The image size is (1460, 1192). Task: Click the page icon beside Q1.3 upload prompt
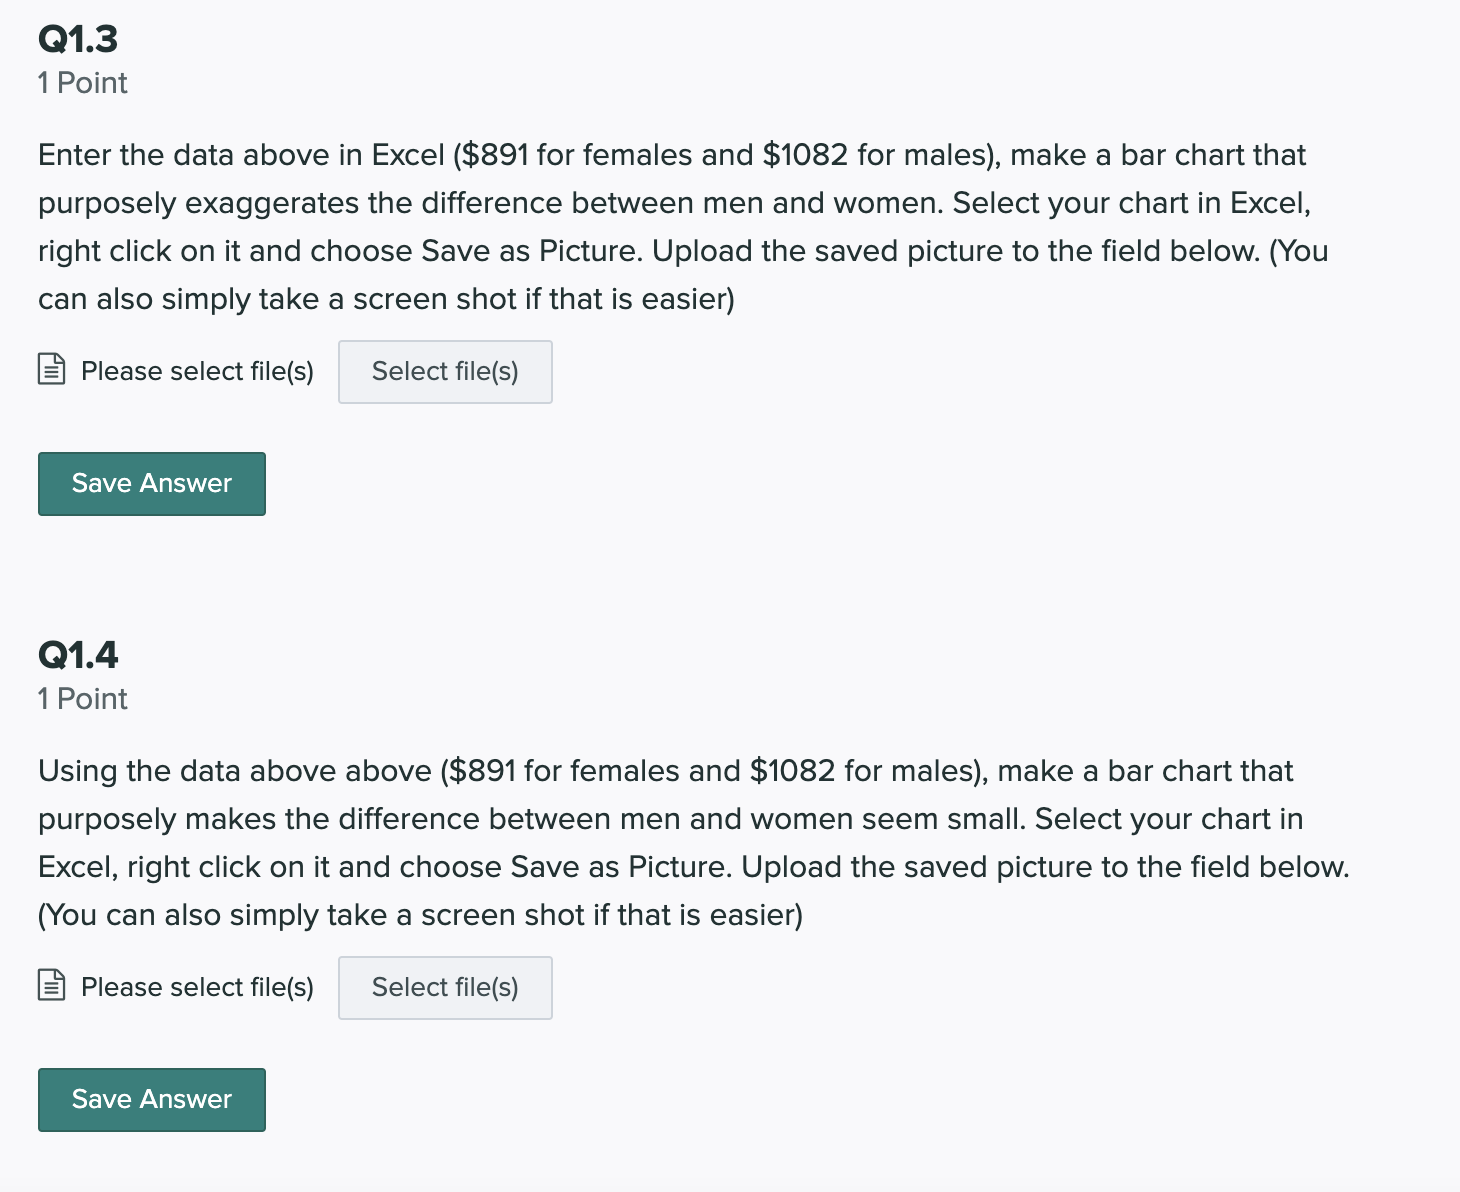pos(51,371)
